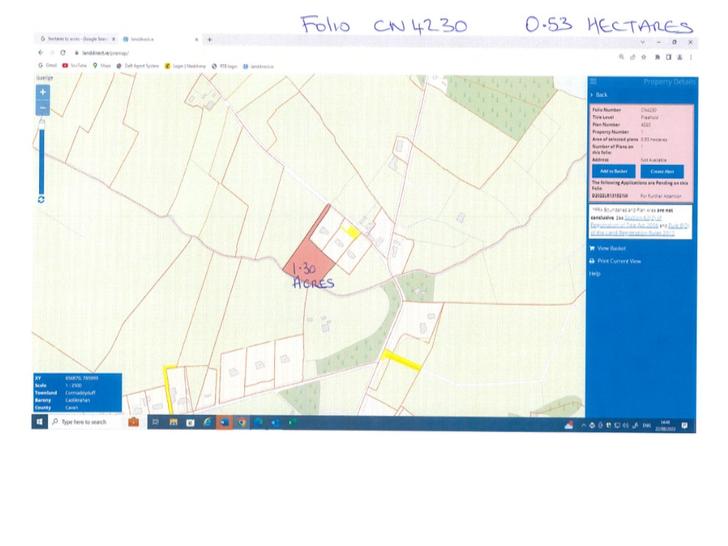This screenshot has width=728, height=546.
Task: Click the briefcase icon beside taskbar search
Action: tap(134, 422)
